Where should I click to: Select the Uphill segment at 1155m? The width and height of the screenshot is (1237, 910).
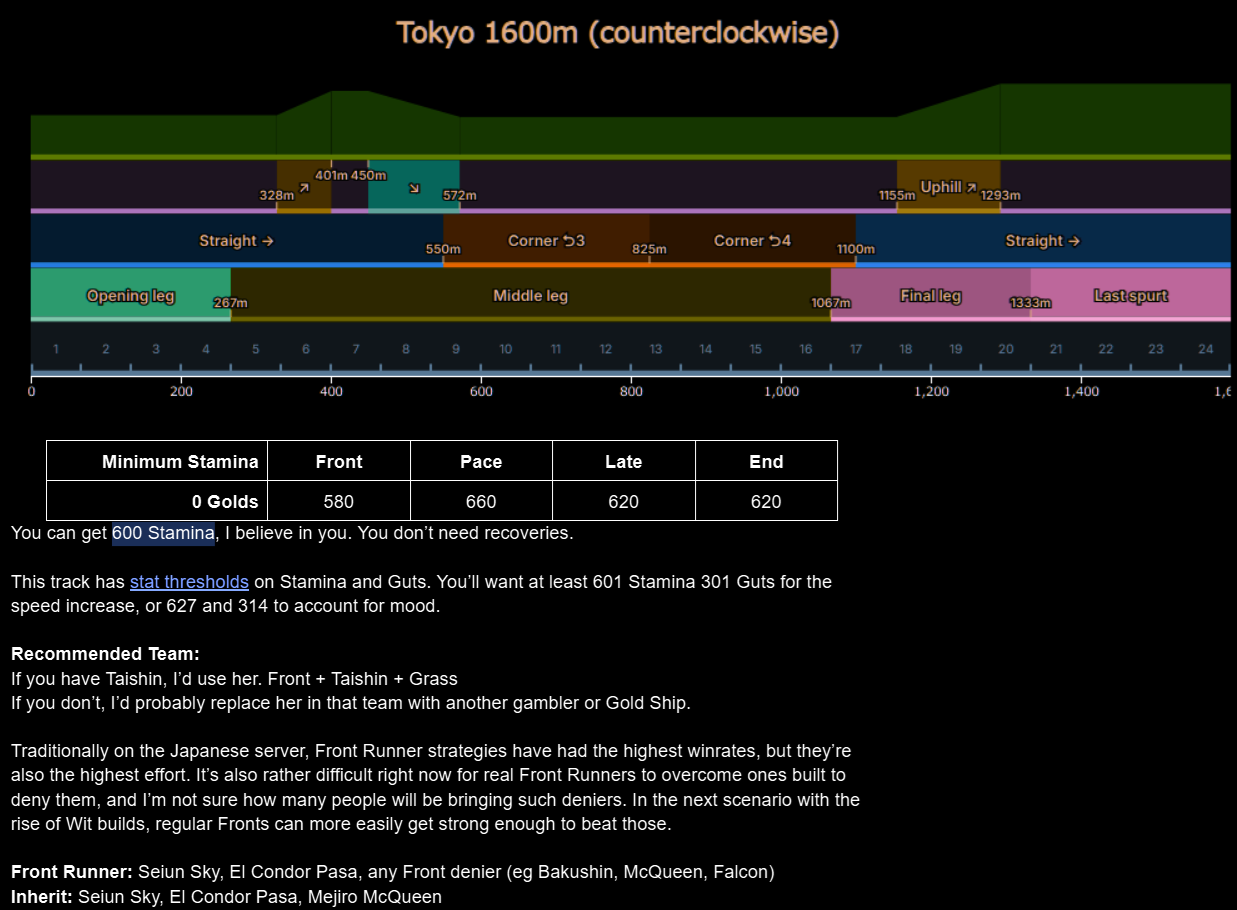pos(948,186)
